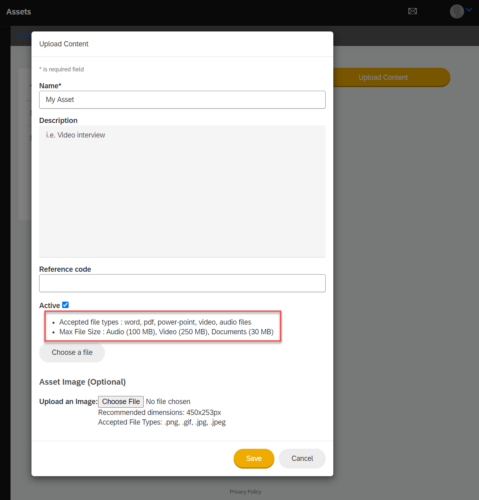Image resolution: width=479 pixels, height=500 pixels.
Task: Click the Description label
Action: [58, 120]
